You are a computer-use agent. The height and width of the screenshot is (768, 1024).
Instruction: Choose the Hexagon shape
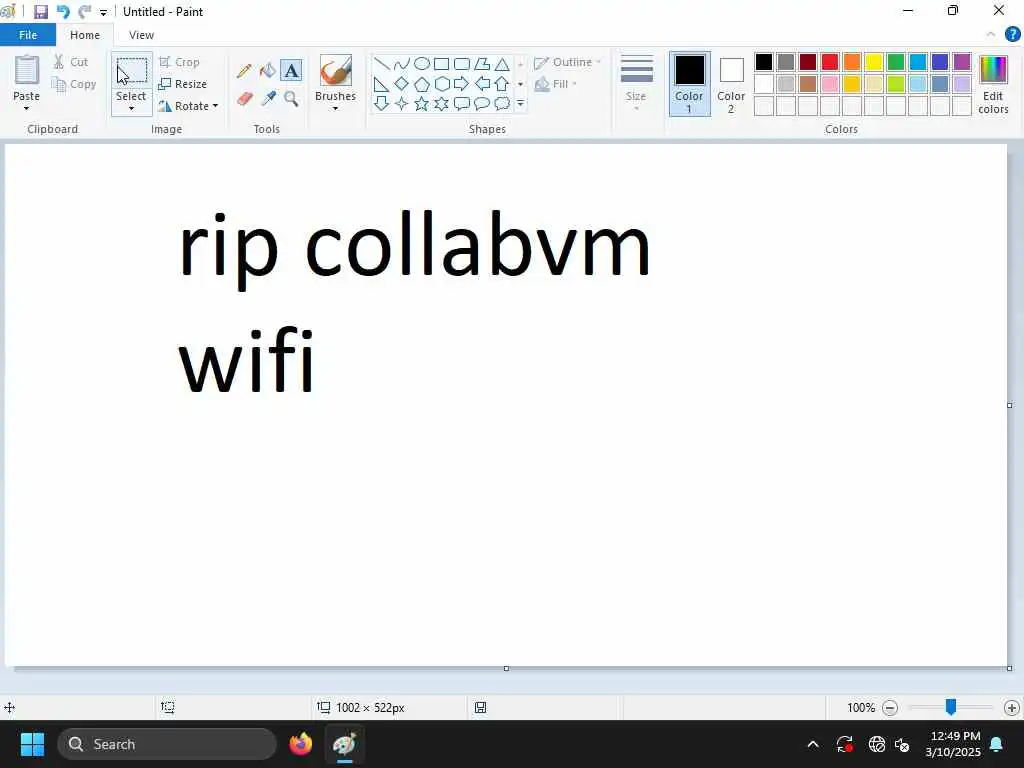441,84
